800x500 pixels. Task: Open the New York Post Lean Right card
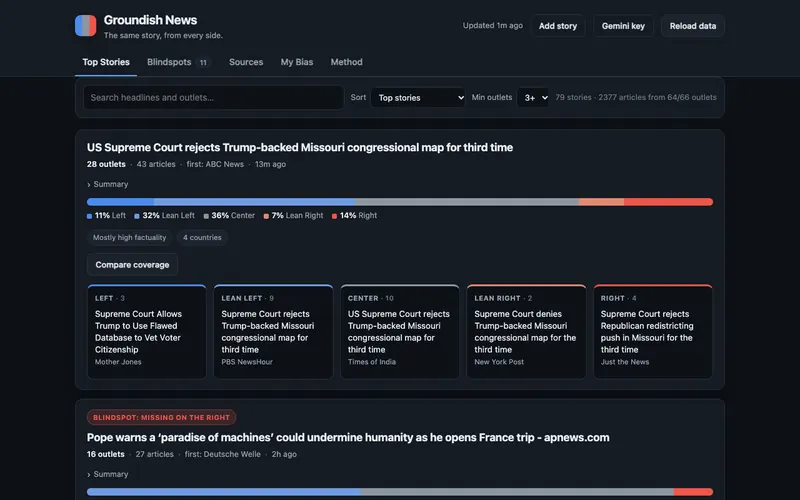point(526,332)
